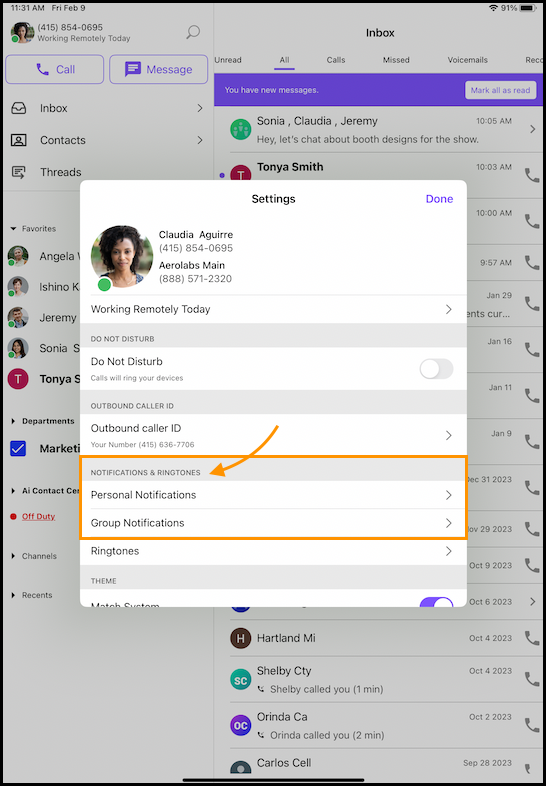Viewport: 546px width, 786px height.
Task: Tap the Off Duty status link
Action: (x=38, y=516)
